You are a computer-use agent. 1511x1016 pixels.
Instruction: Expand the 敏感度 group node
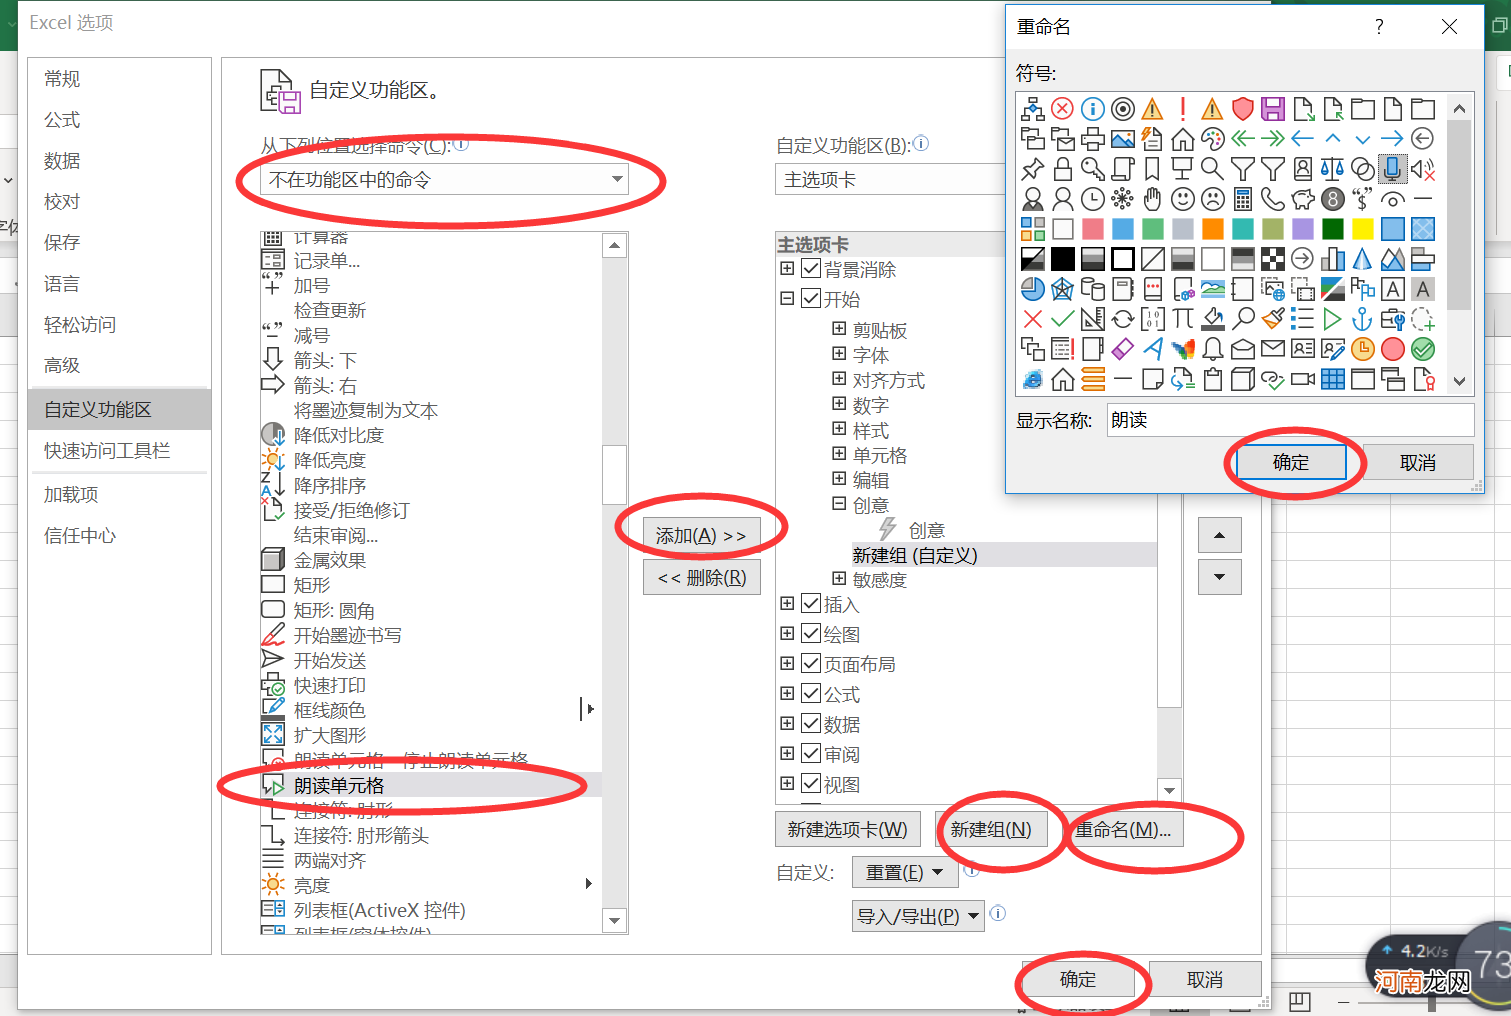coord(839,578)
